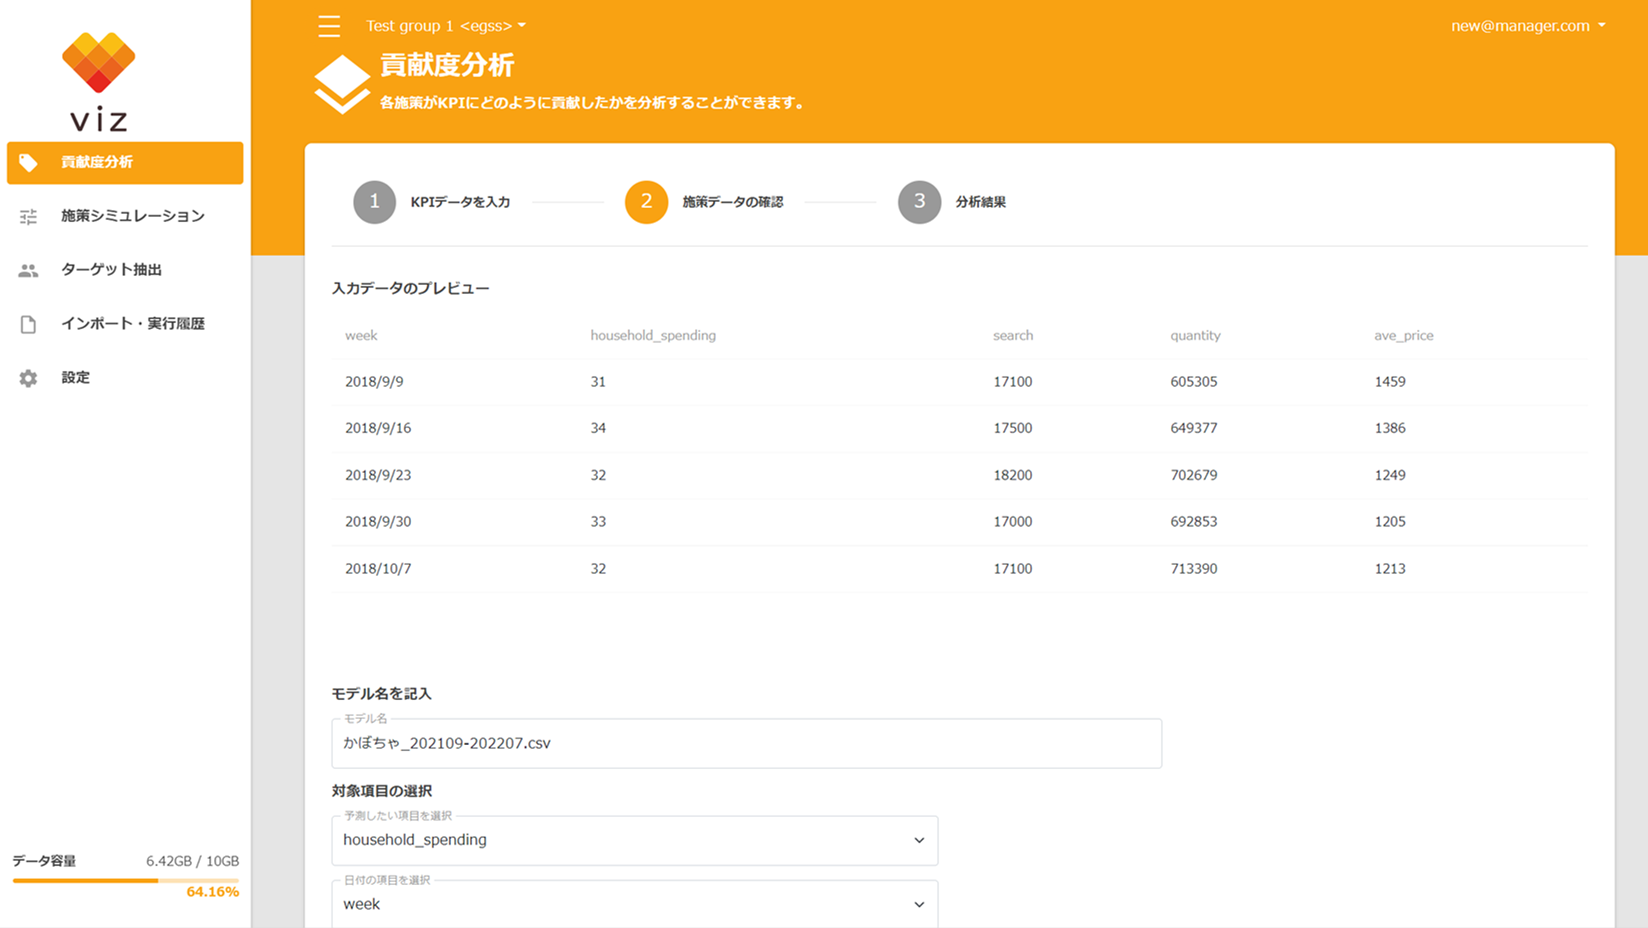Click quantity value 692853
1648x928 pixels.
(1194, 522)
